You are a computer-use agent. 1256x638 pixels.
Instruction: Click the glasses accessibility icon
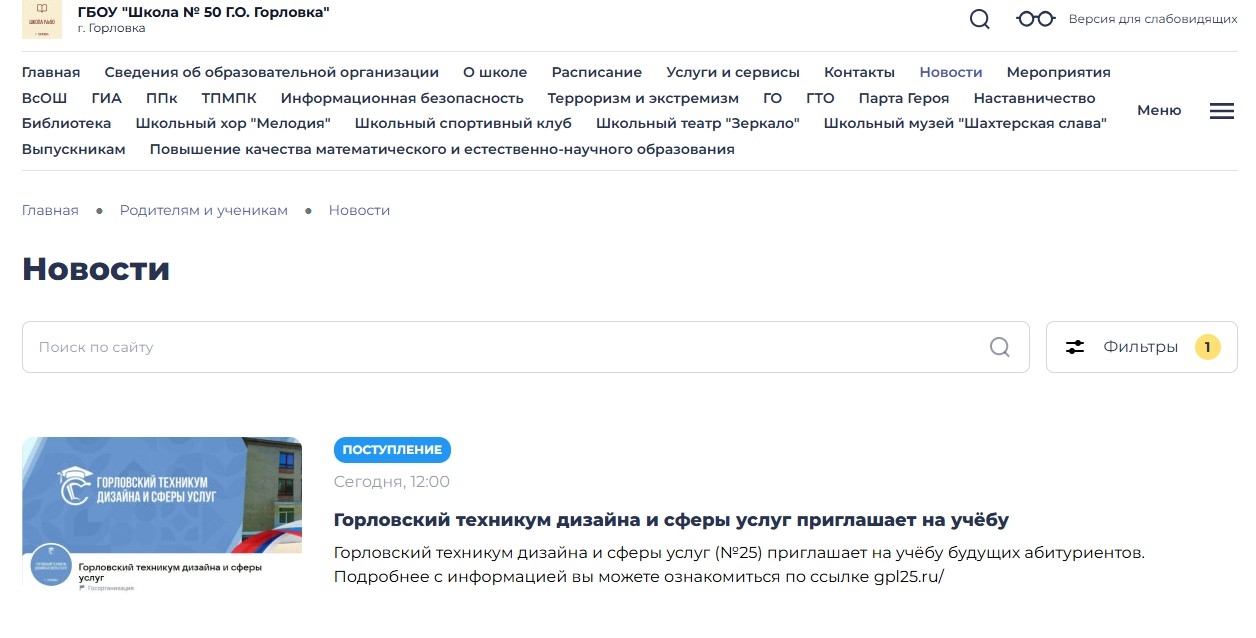click(1036, 19)
